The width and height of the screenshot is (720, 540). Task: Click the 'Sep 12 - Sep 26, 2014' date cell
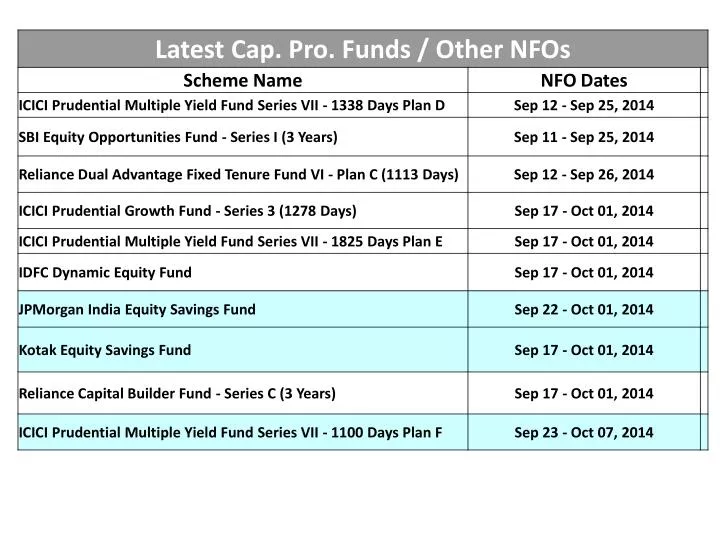click(584, 174)
